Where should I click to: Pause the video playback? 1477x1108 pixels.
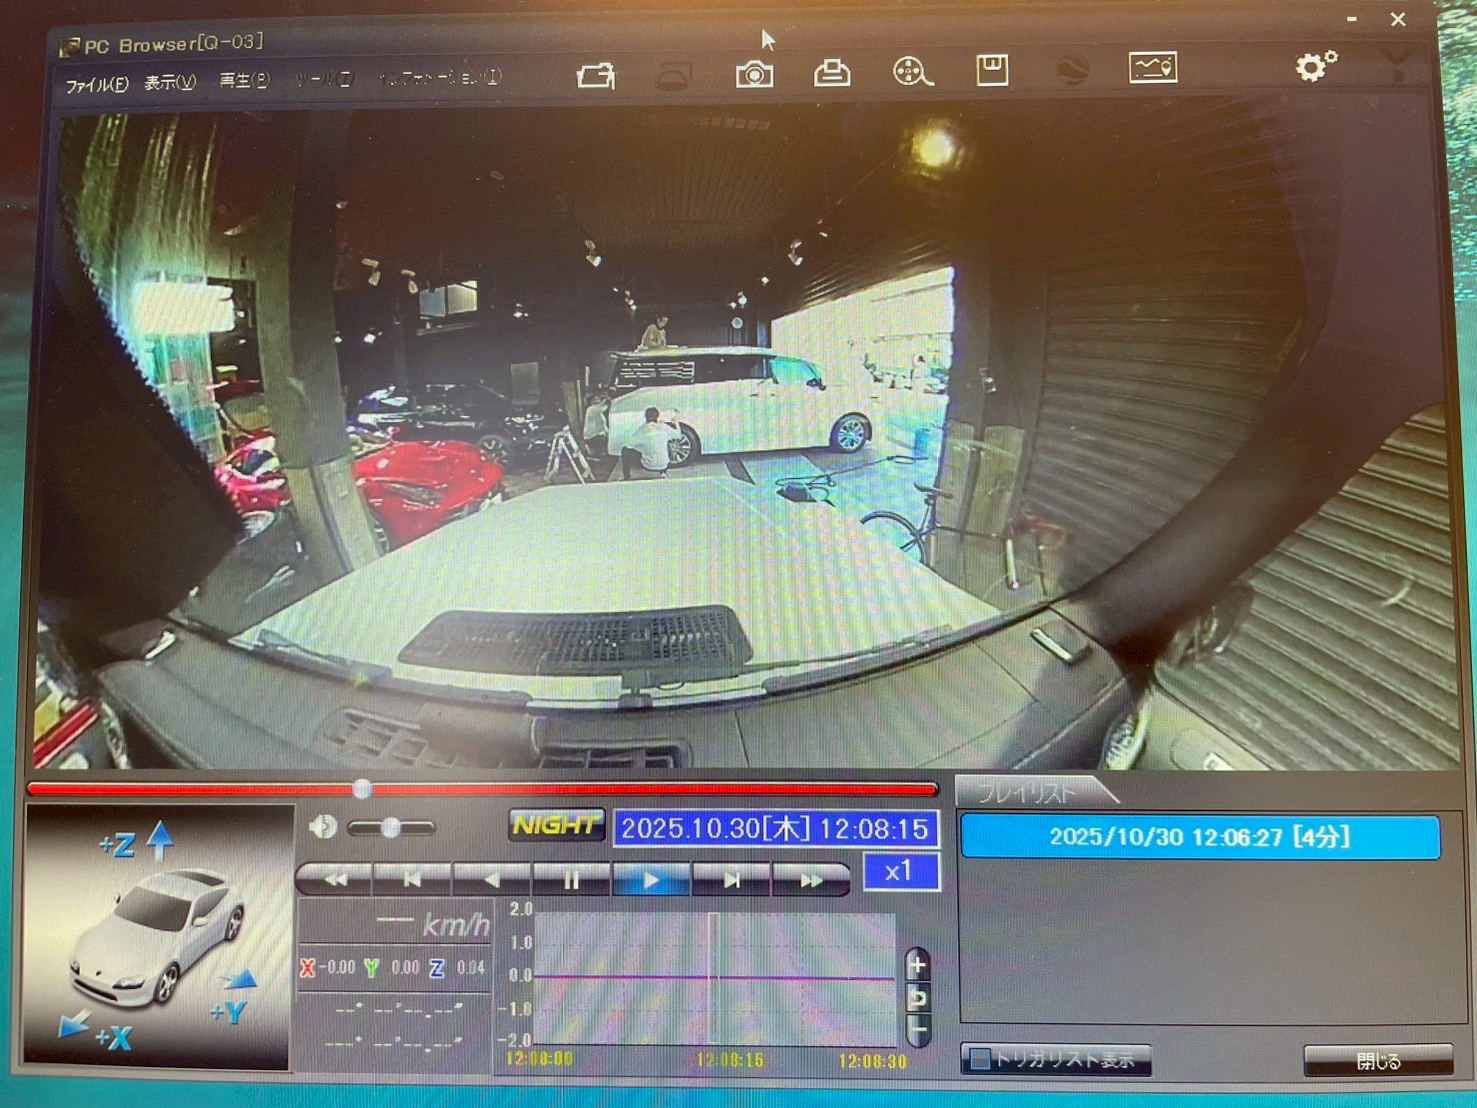tap(571, 880)
